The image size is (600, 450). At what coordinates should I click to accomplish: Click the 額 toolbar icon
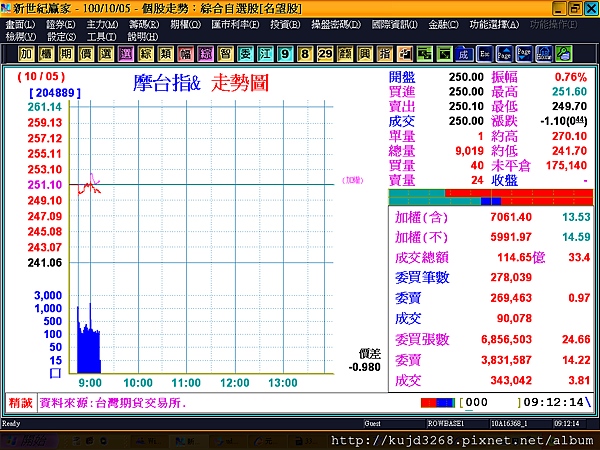[x=345, y=54]
